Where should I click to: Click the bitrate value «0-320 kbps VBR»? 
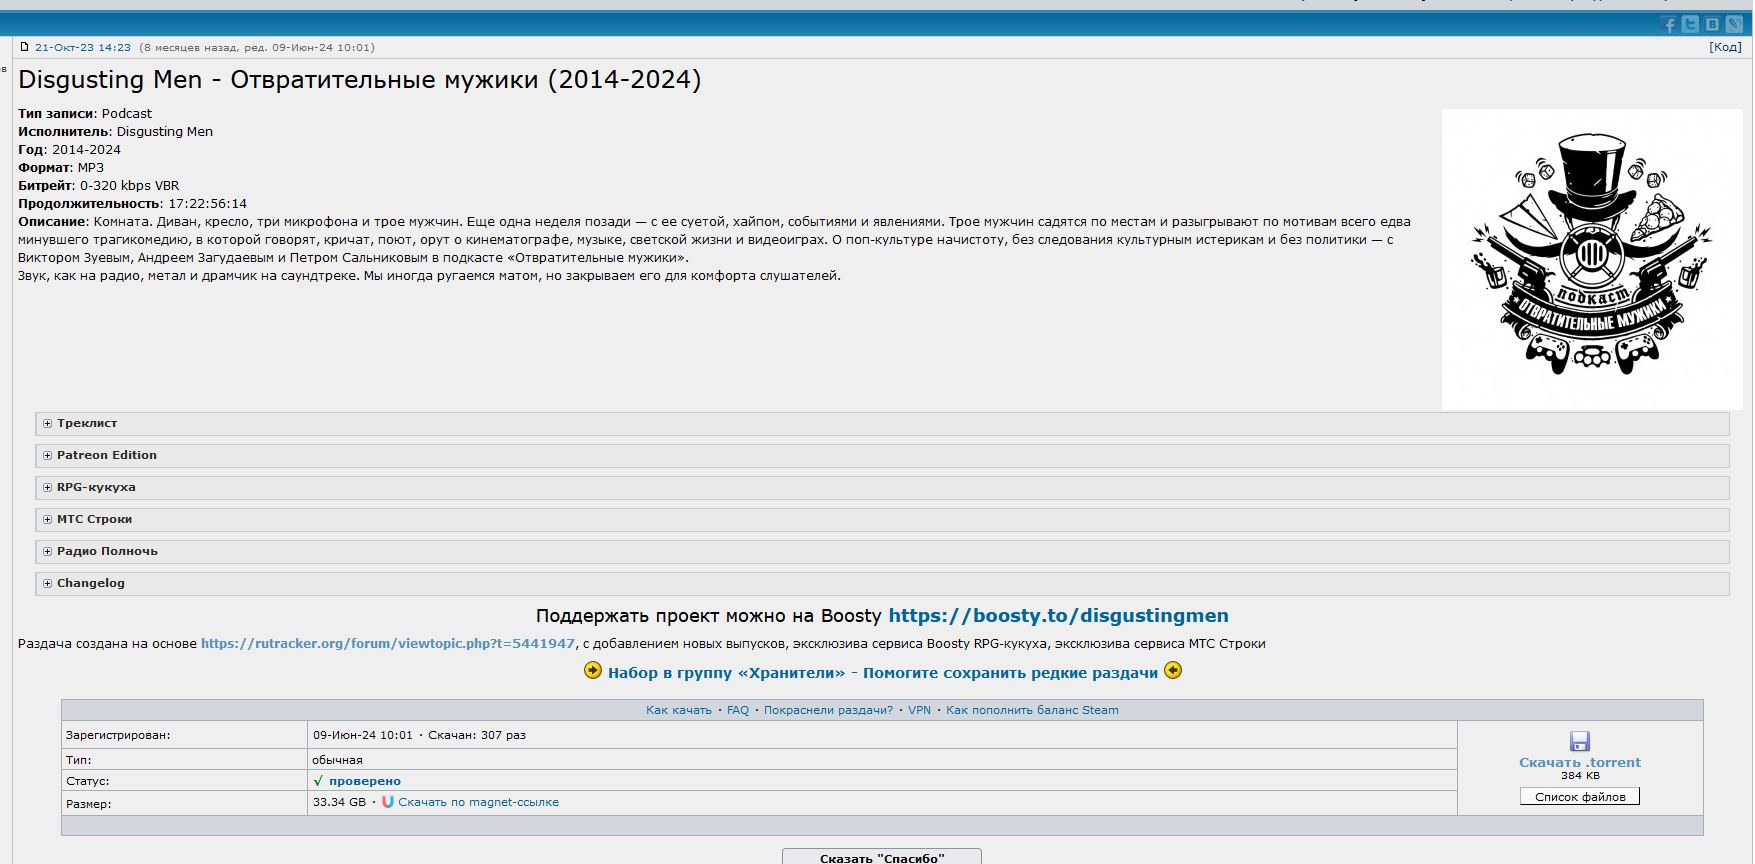click(x=130, y=186)
